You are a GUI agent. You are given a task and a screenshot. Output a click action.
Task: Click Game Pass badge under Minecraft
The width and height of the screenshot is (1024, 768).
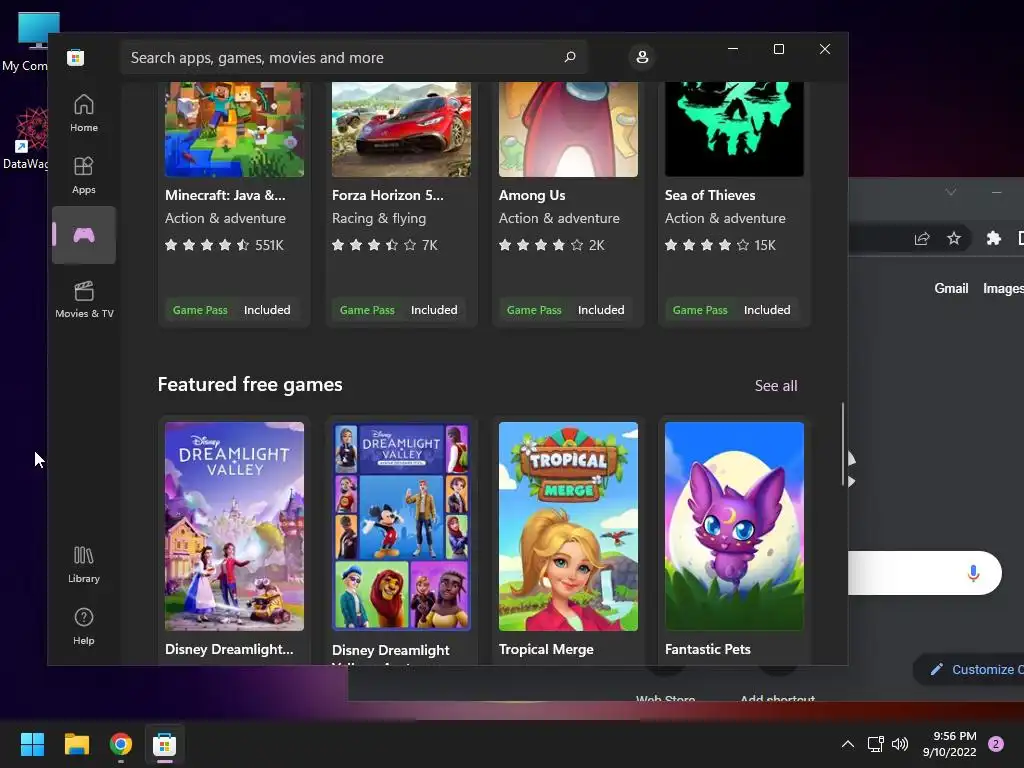point(200,310)
